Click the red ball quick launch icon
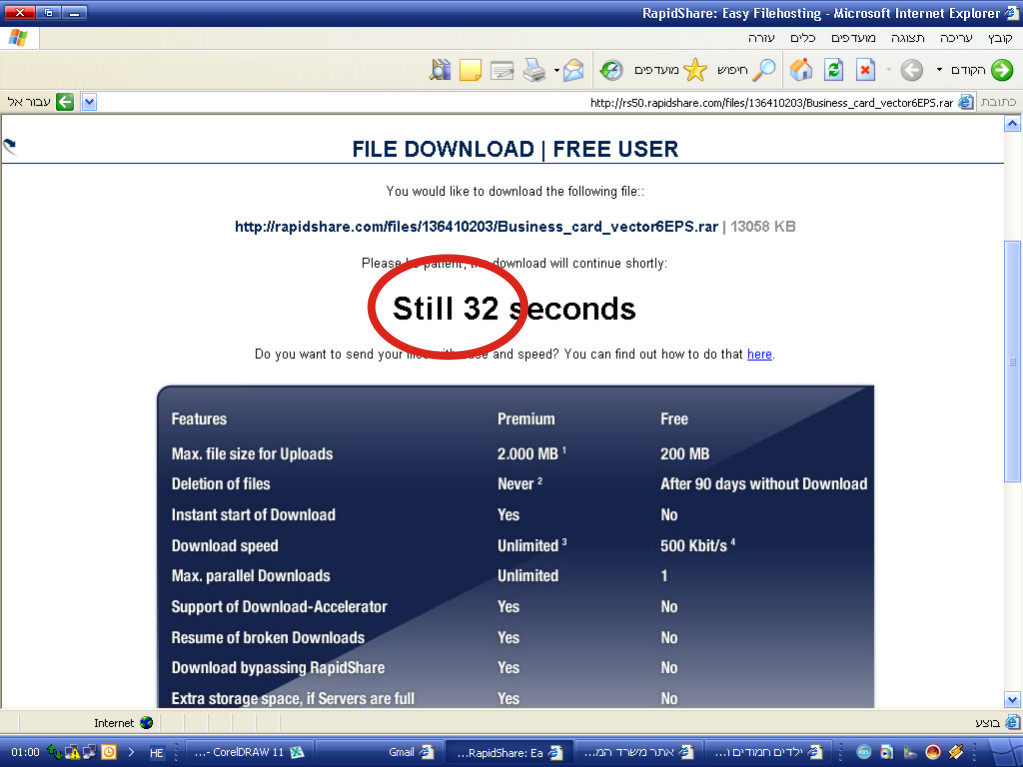This screenshot has height=767, width=1023. click(x=933, y=752)
